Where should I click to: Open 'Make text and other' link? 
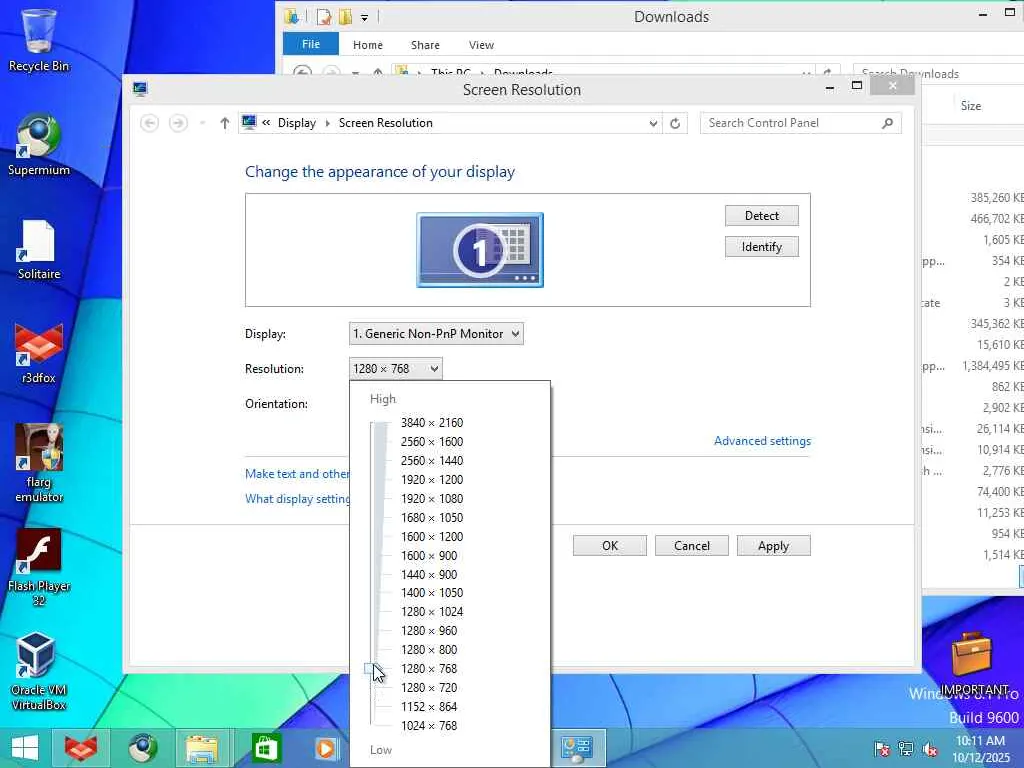(x=297, y=473)
